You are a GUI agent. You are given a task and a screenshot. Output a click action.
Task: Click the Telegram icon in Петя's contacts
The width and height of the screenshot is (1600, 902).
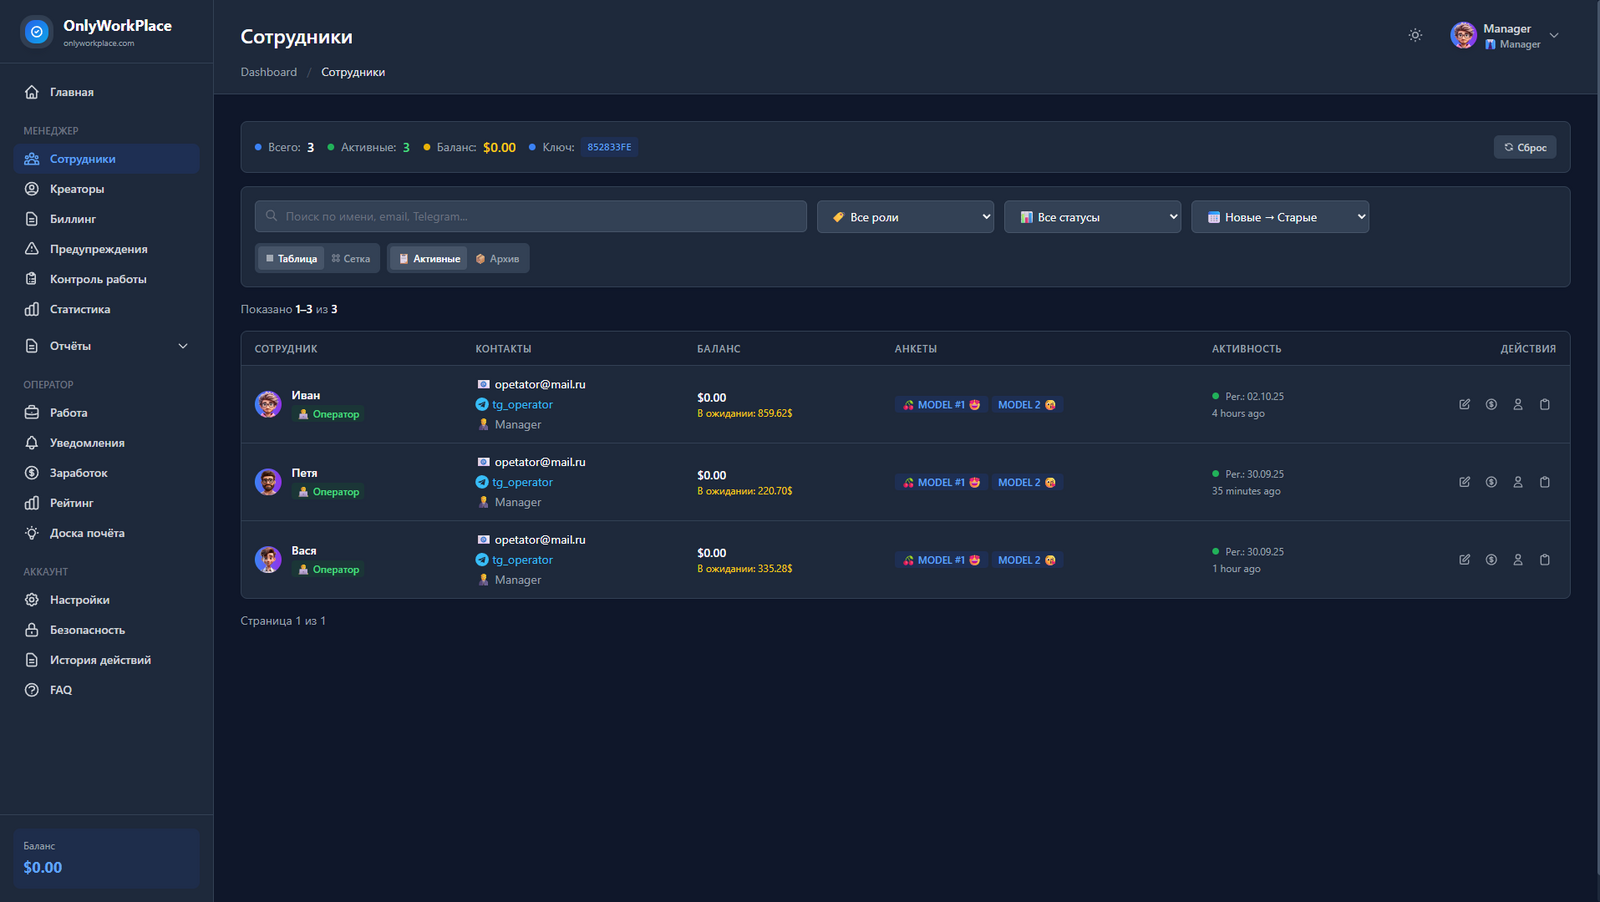[x=482, y=482]
